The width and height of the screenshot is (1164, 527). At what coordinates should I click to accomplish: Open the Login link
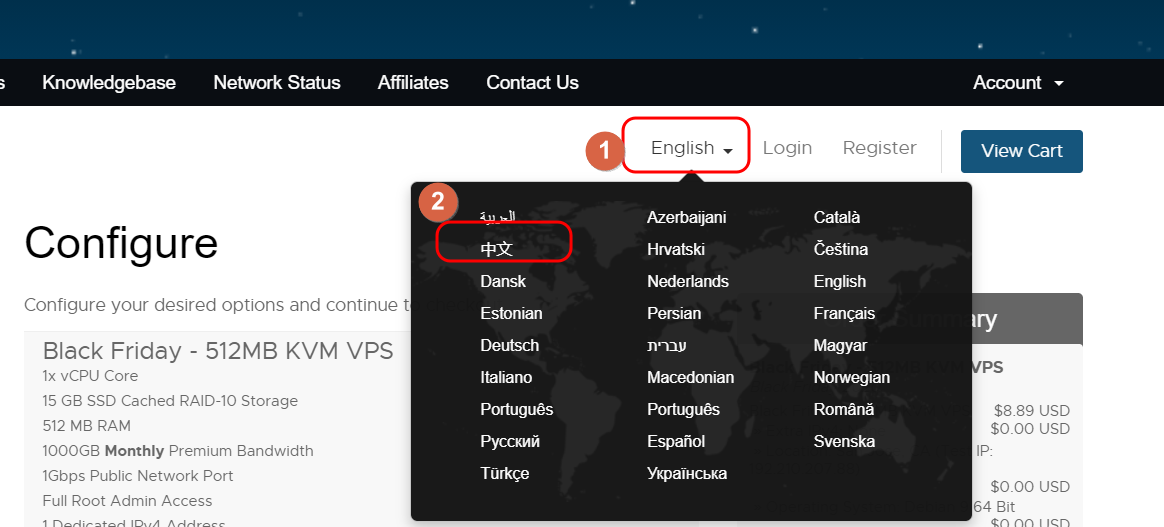click(x=787, y=148)
